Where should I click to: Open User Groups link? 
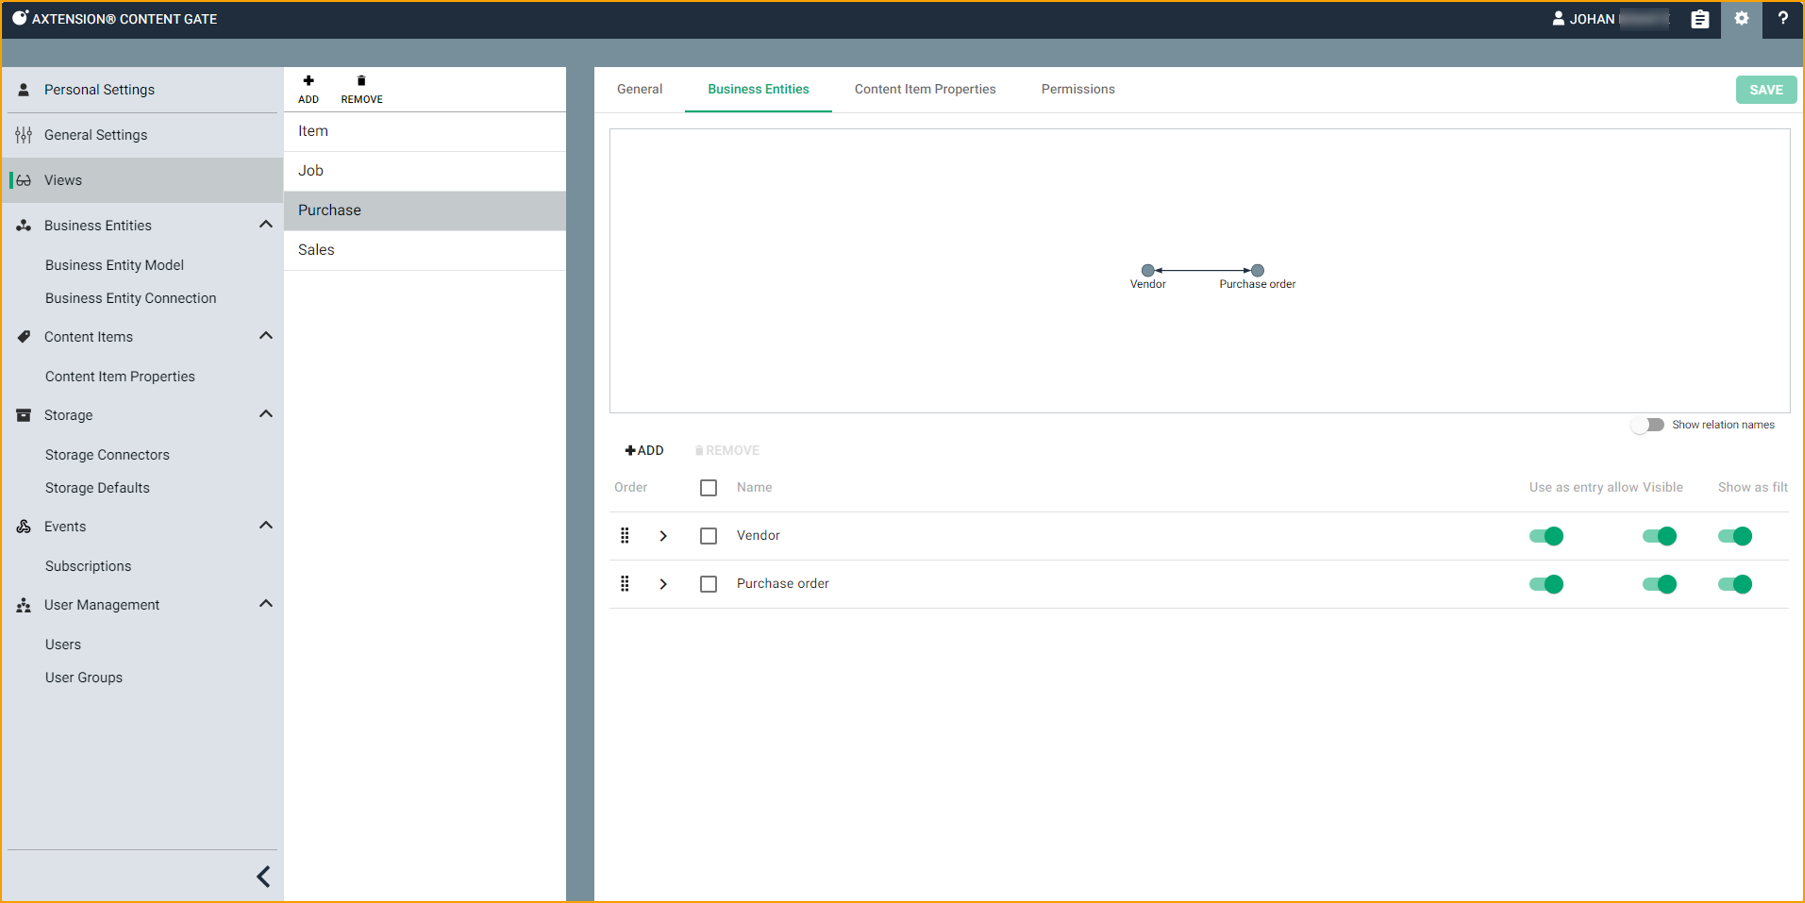84,678
